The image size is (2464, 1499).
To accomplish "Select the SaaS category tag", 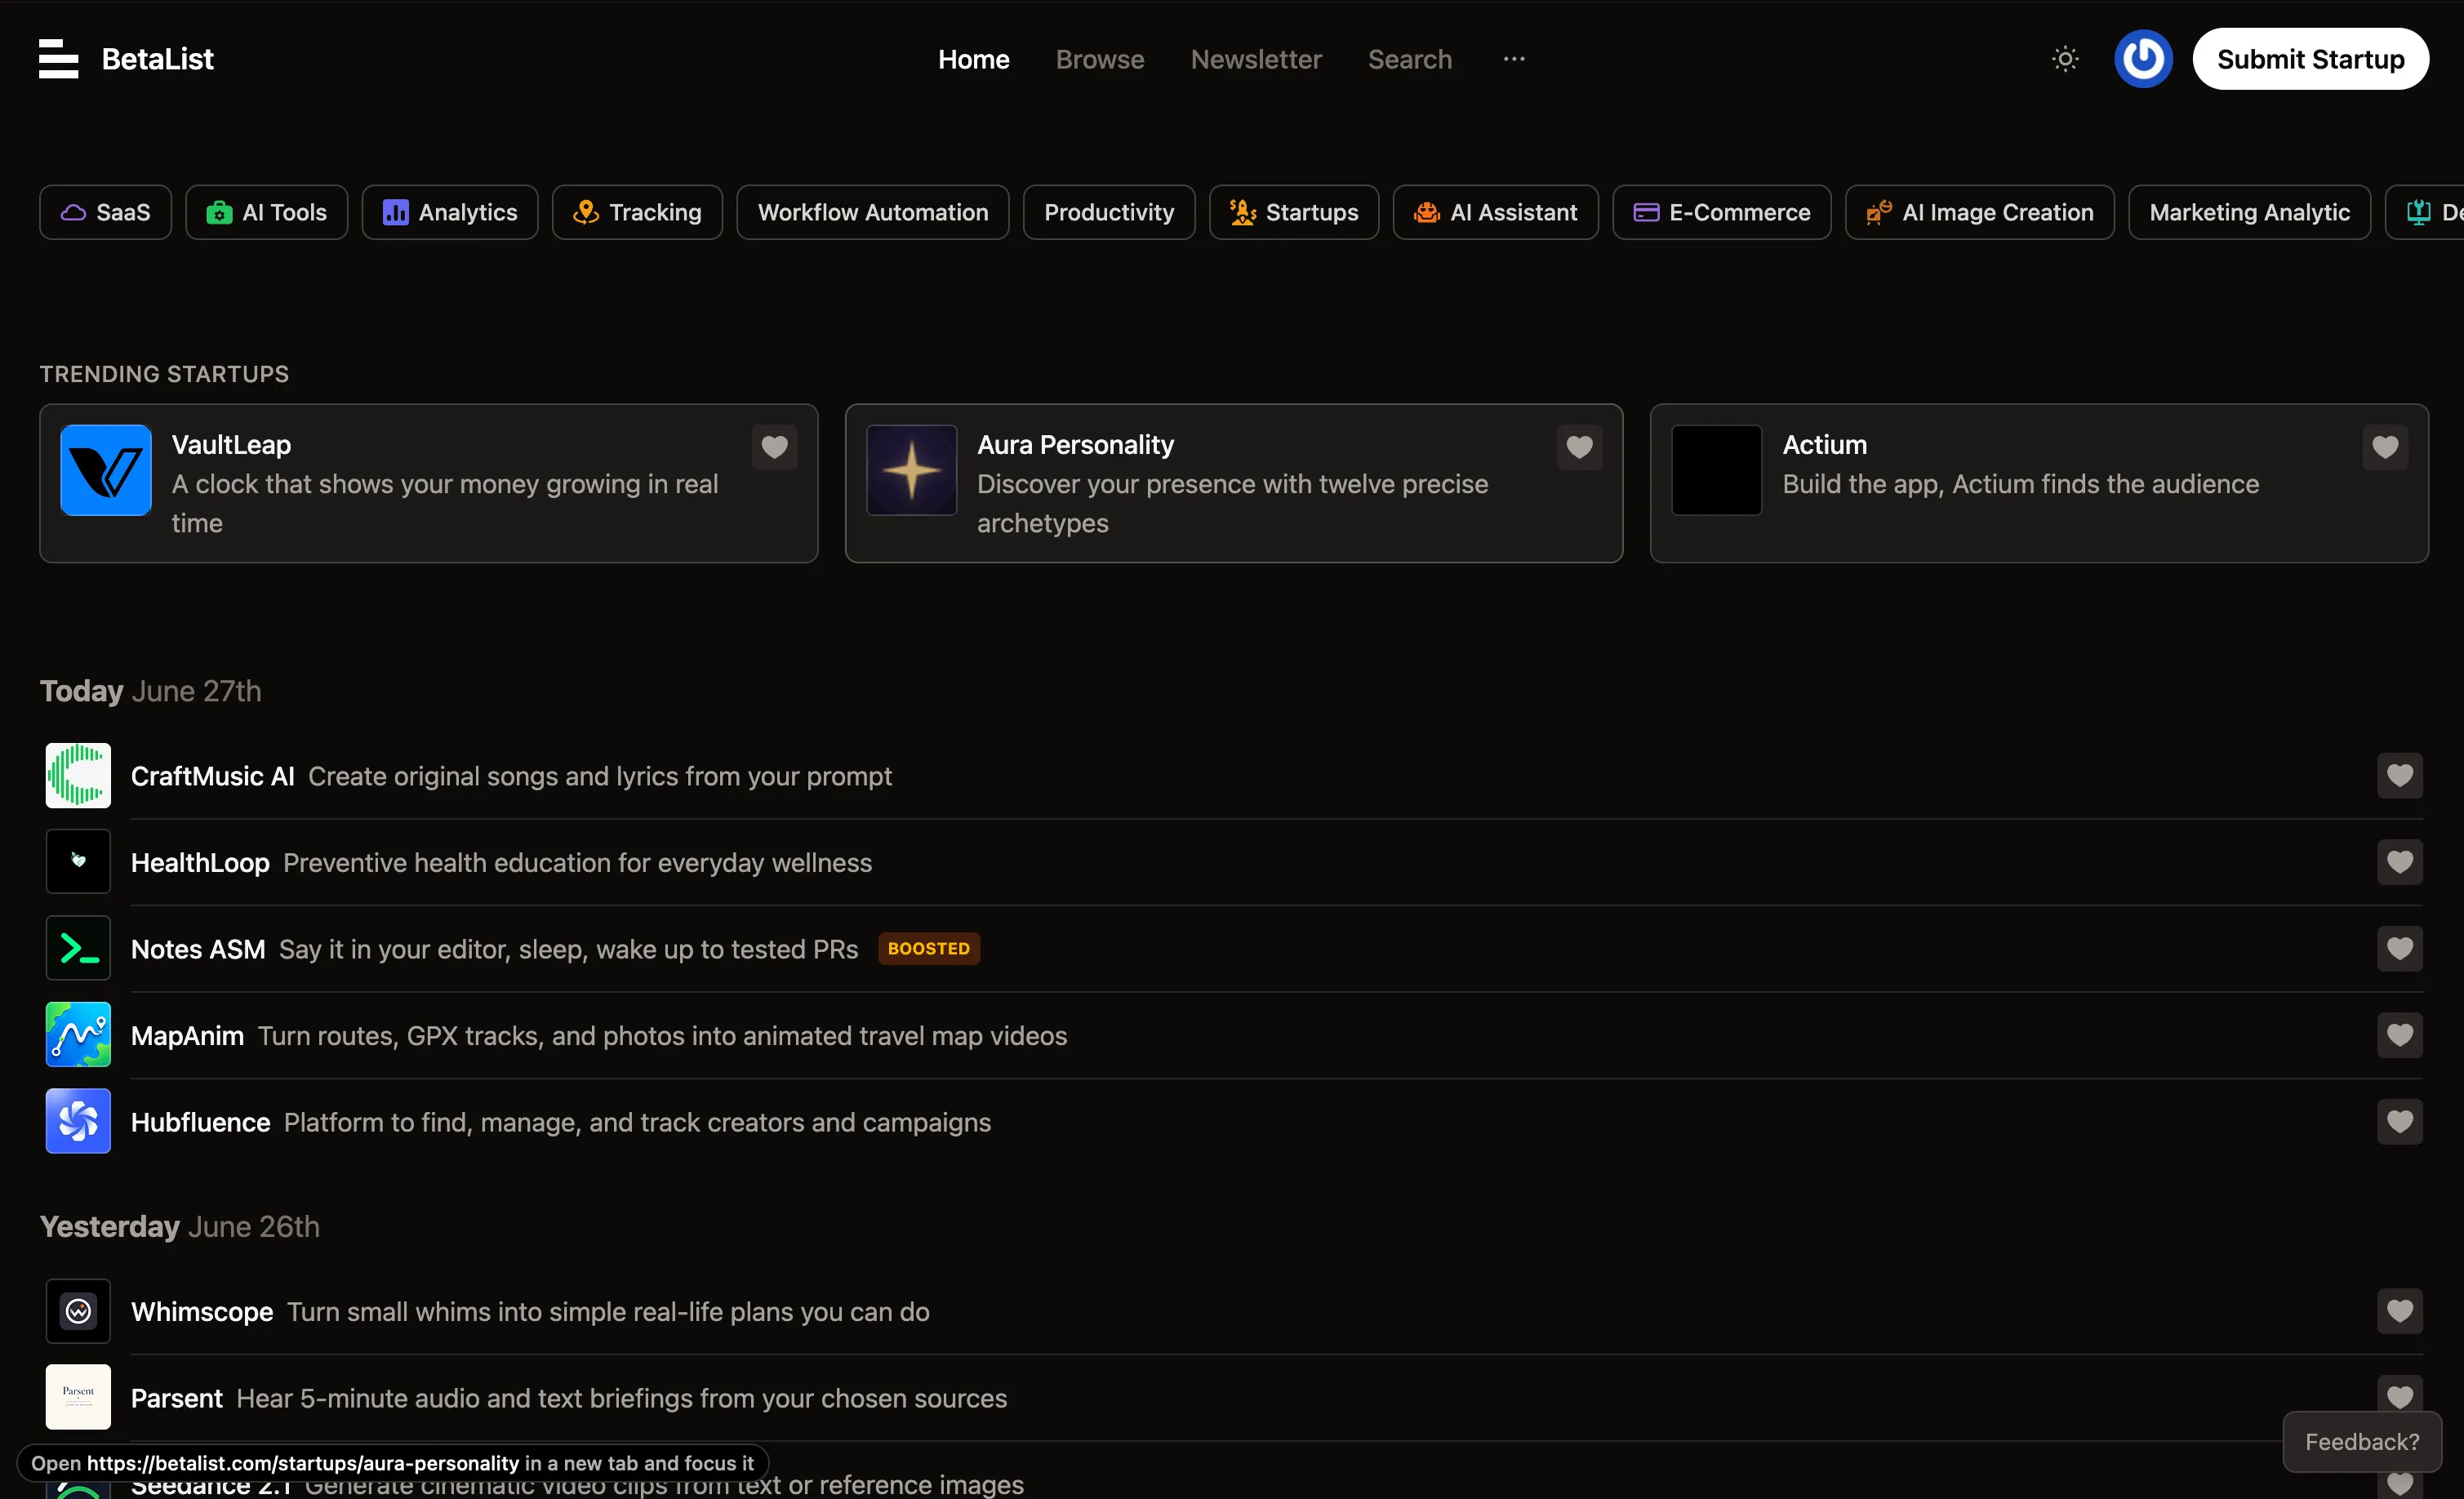I will (x=105, y=212).
